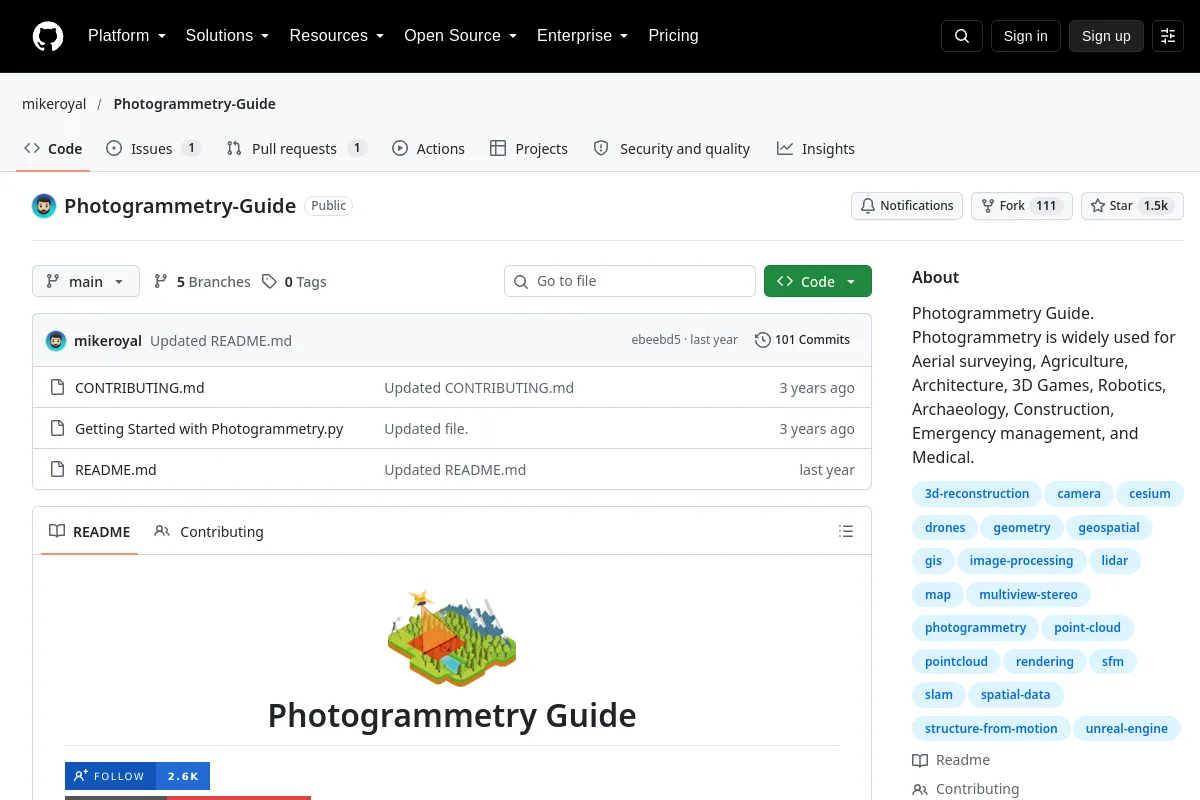Open the main branch selector dropdown
The image size is (1200, 800).
(86, 282)
